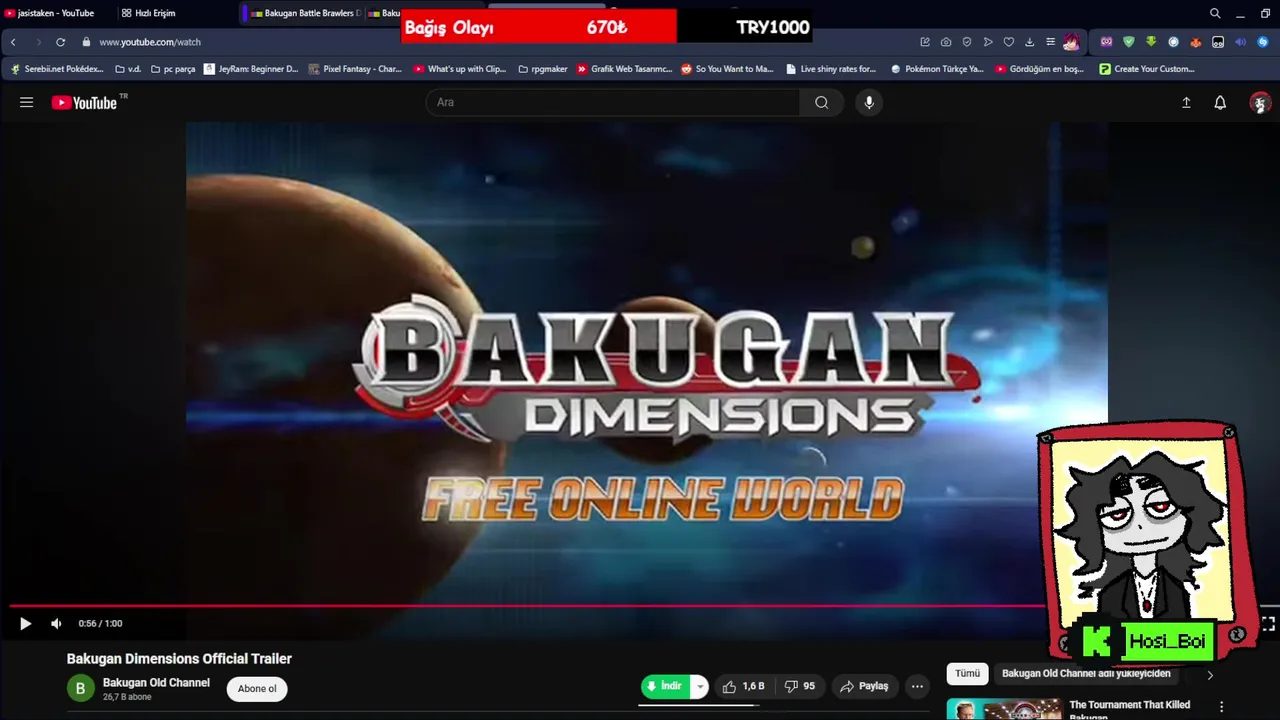Click the YouTube search magnifier button
1280x720 pixels.
(821, 102)
